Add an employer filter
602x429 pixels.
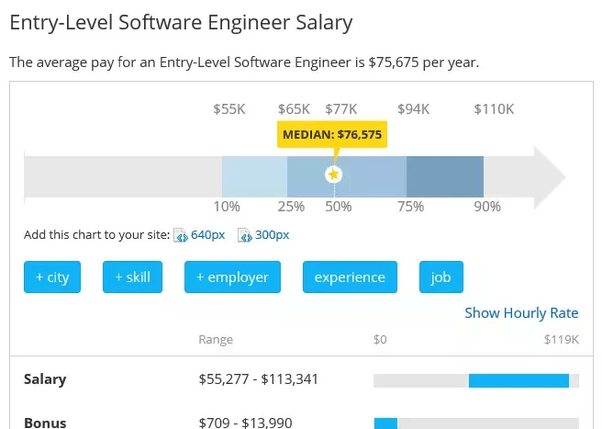(232, 277)
